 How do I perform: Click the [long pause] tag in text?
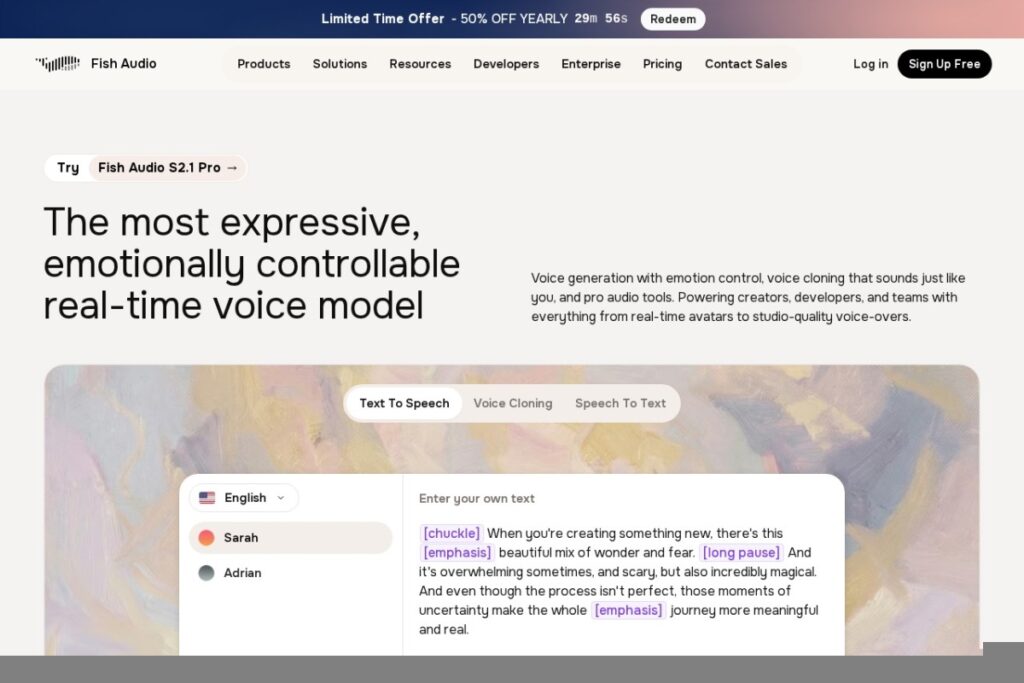pos(741,553)
